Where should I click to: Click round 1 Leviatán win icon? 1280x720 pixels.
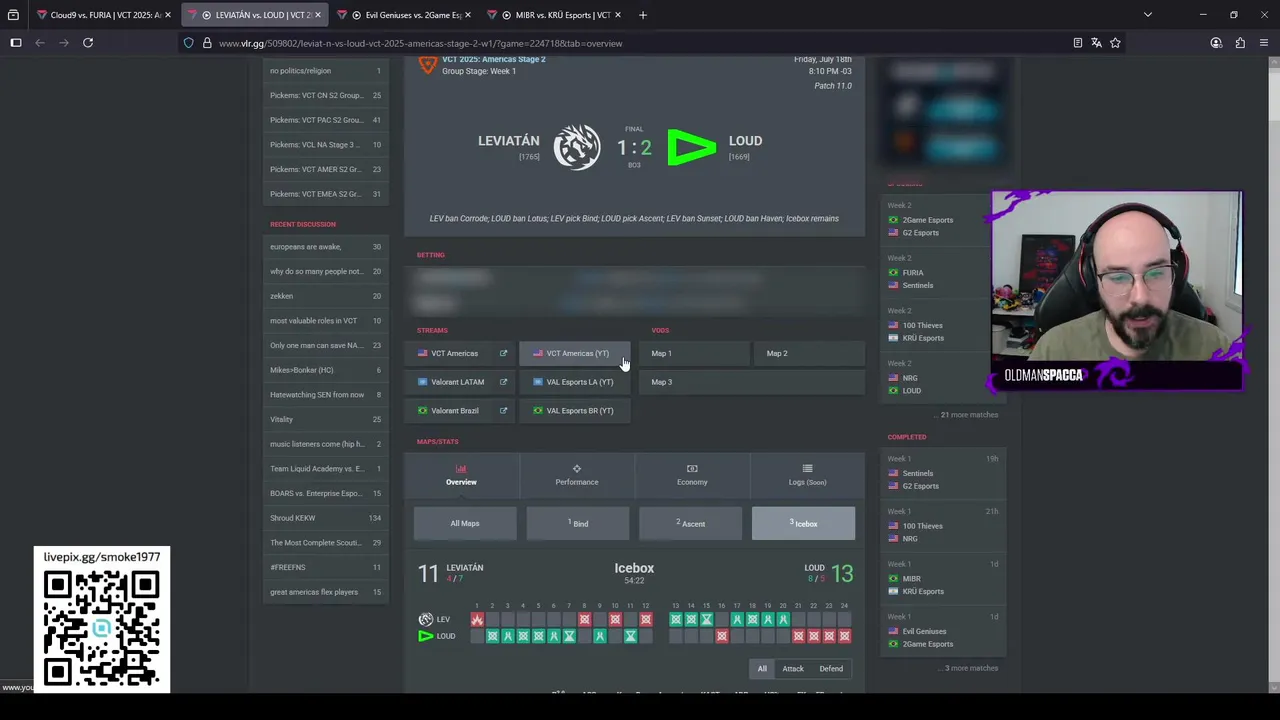coord(477,620)
